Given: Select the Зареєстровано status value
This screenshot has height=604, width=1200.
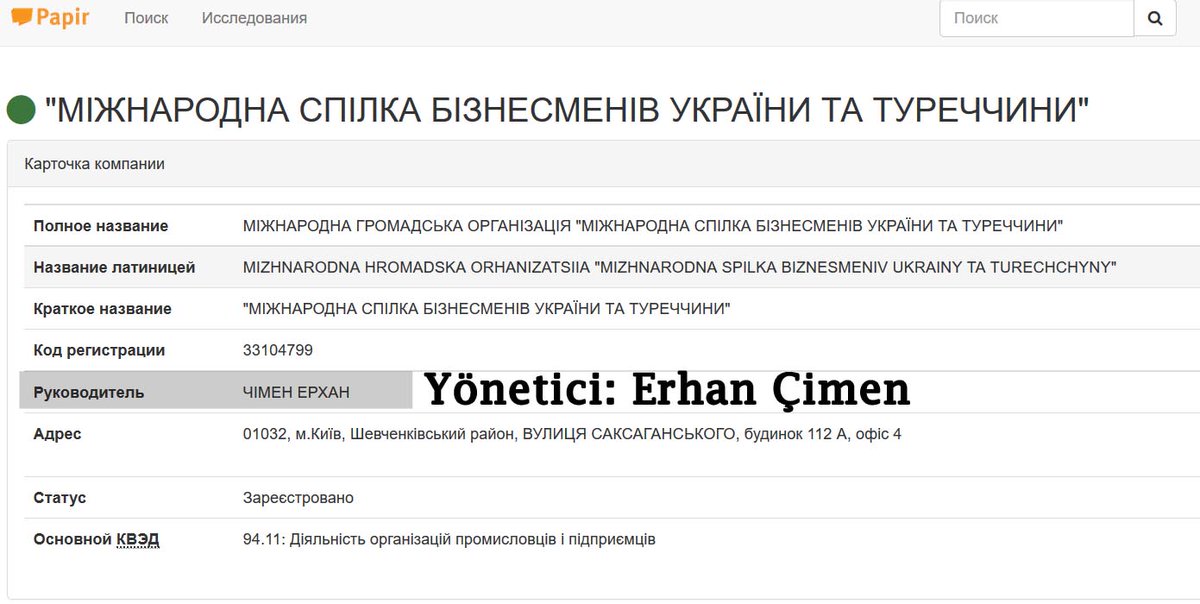Looking at the screenshot, I should pos(298,497).
